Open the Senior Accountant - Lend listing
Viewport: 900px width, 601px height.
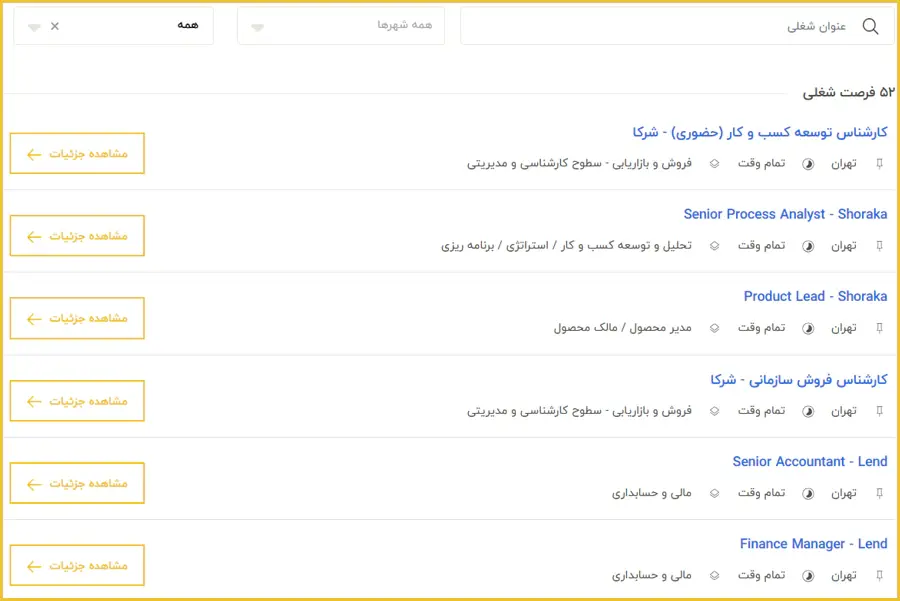coord(809,461)
